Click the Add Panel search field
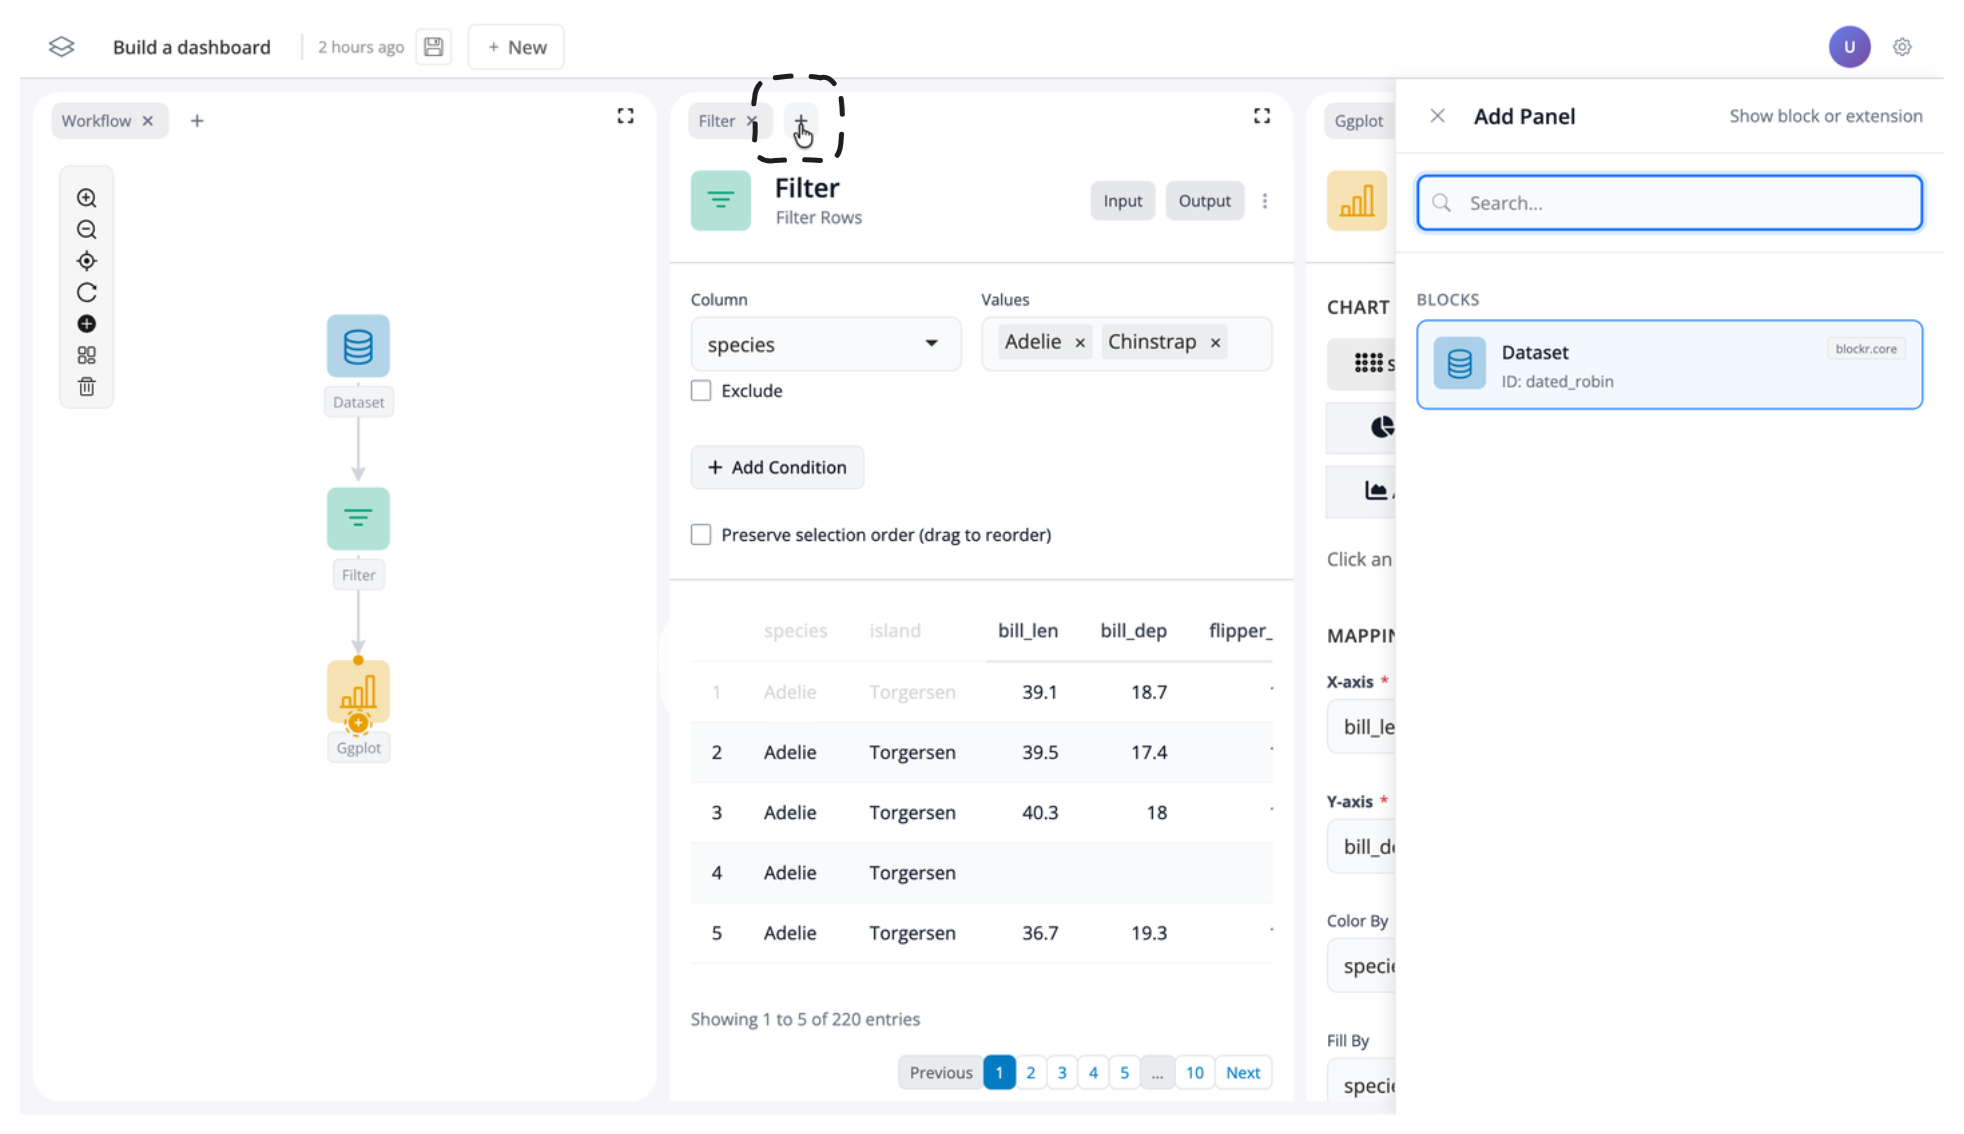 (x=1670, y=203)
